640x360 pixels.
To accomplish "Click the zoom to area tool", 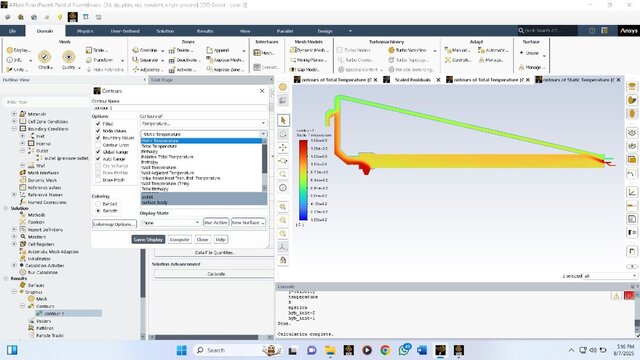I will [283, 161].
